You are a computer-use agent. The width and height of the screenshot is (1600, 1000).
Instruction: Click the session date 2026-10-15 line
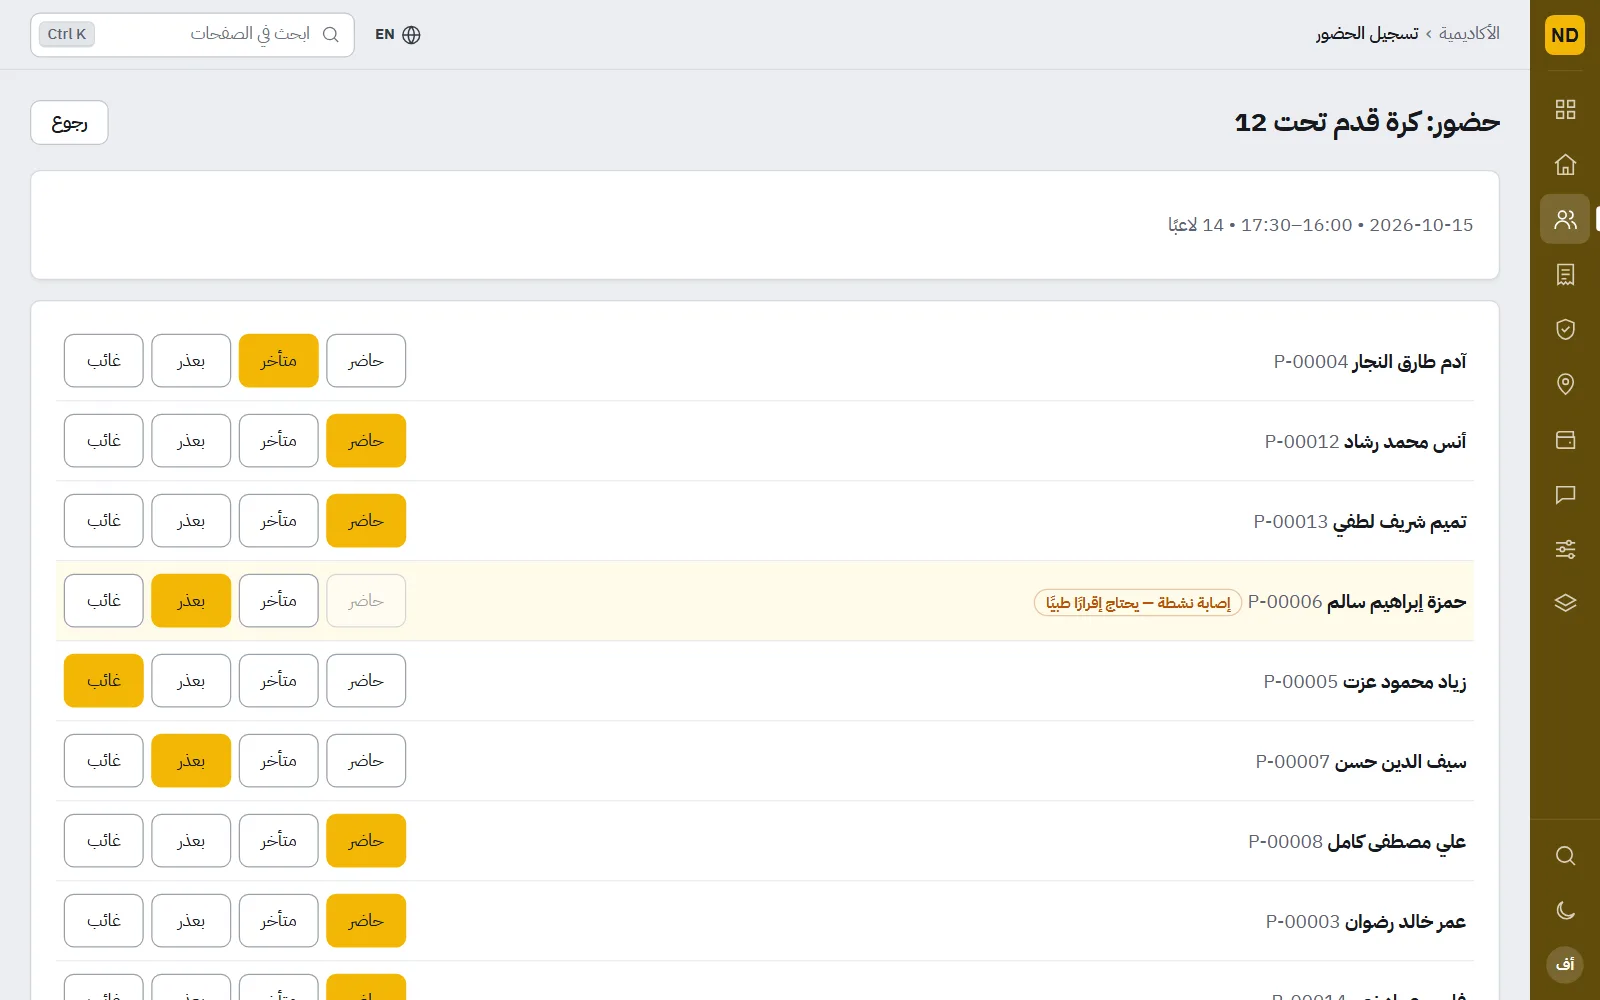tap(1320, 225)
